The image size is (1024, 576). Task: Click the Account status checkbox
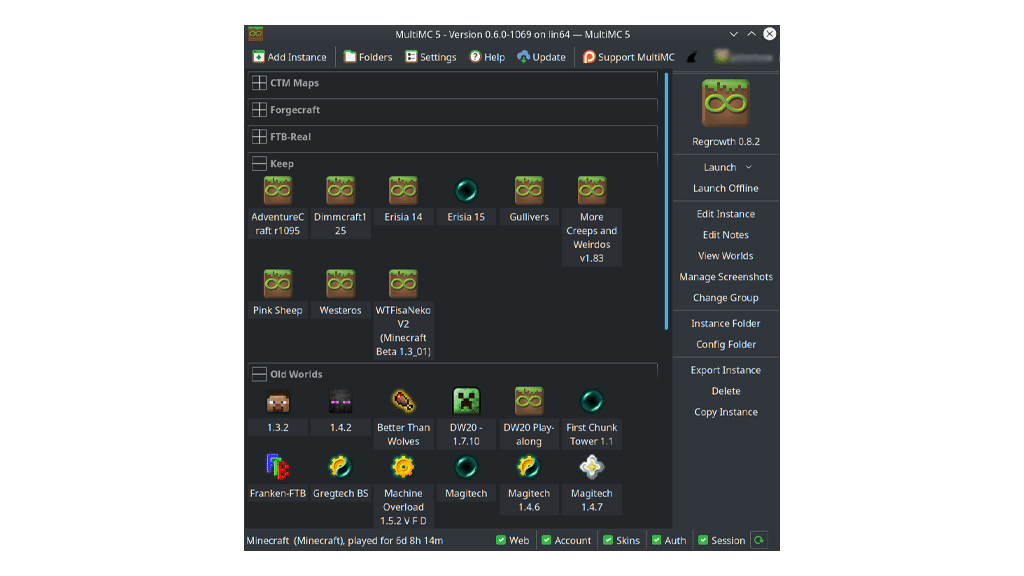point(547,540)
